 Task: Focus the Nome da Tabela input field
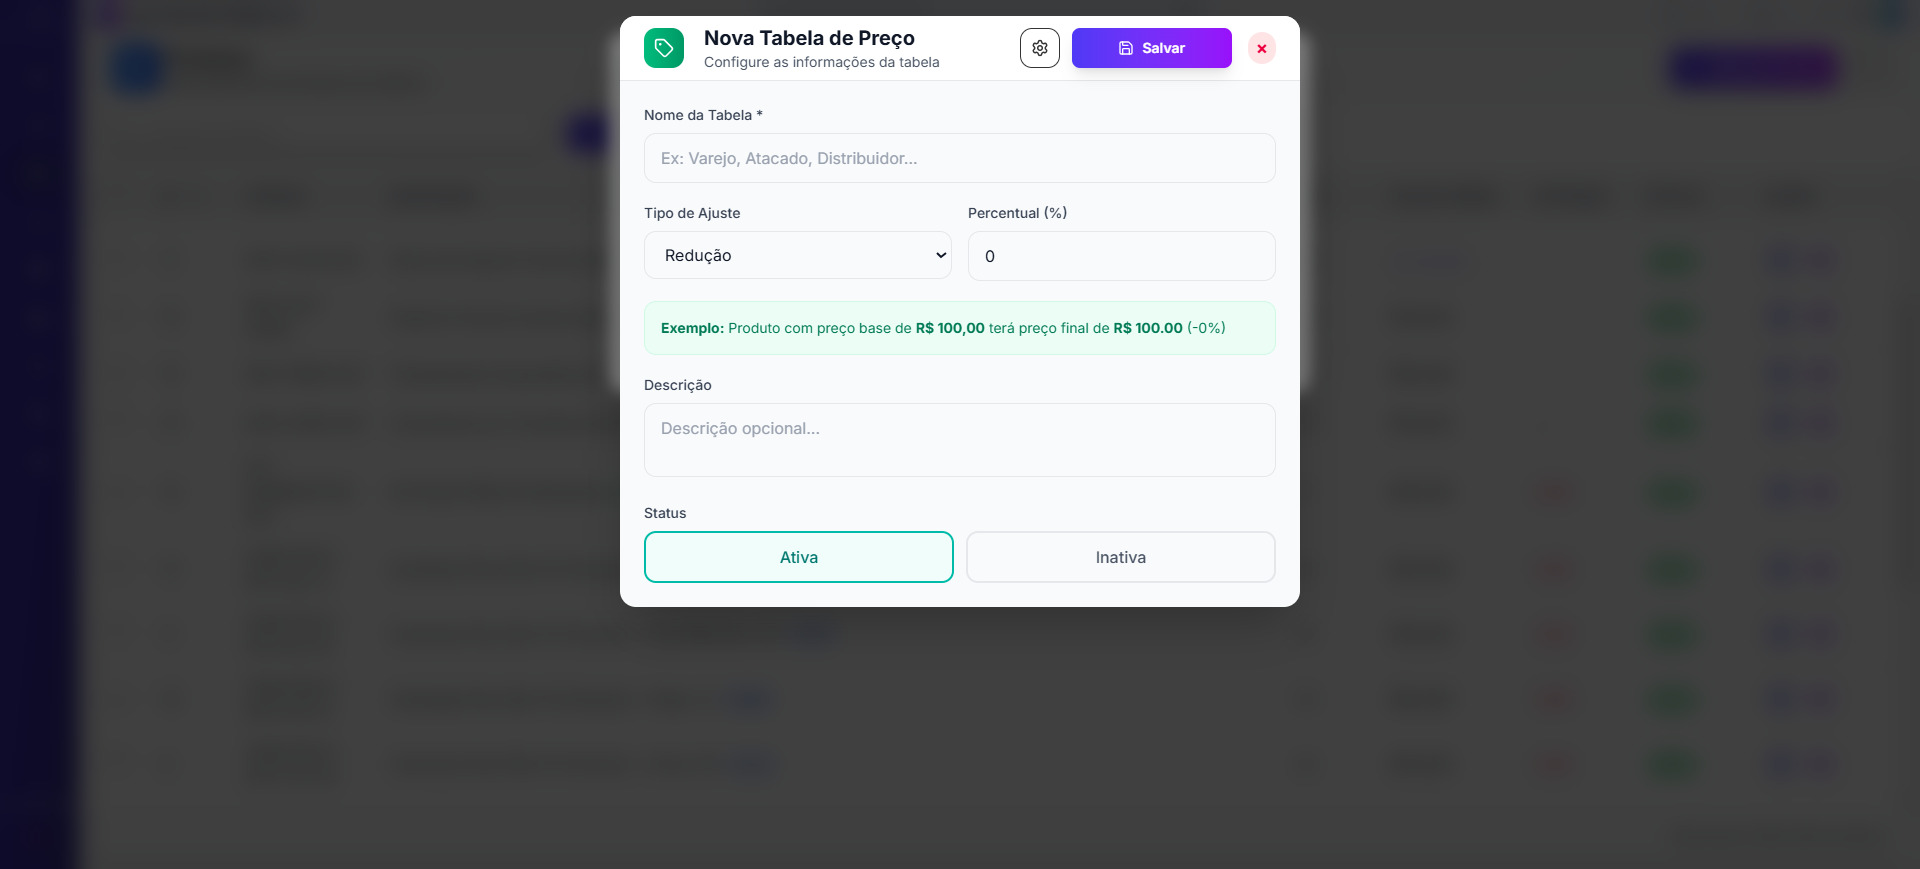(960, 158)
